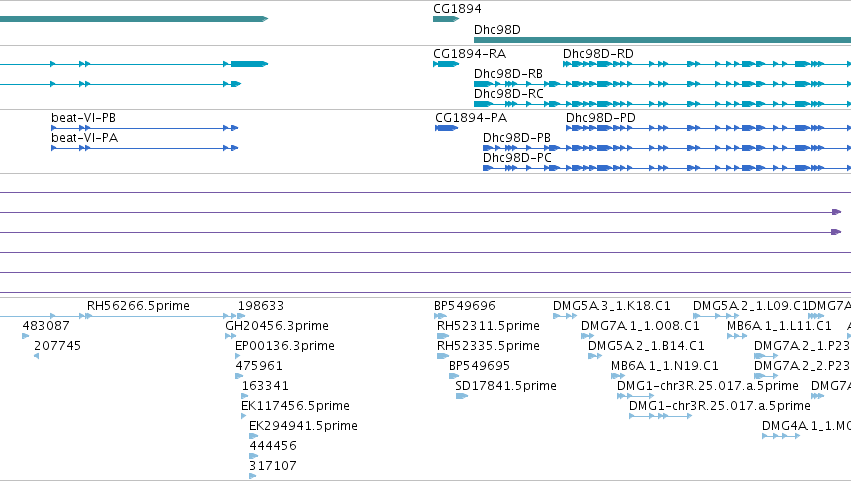Select the 198633 feature label
This screenshot has width=851, height=481.
(x=261, y=306)
